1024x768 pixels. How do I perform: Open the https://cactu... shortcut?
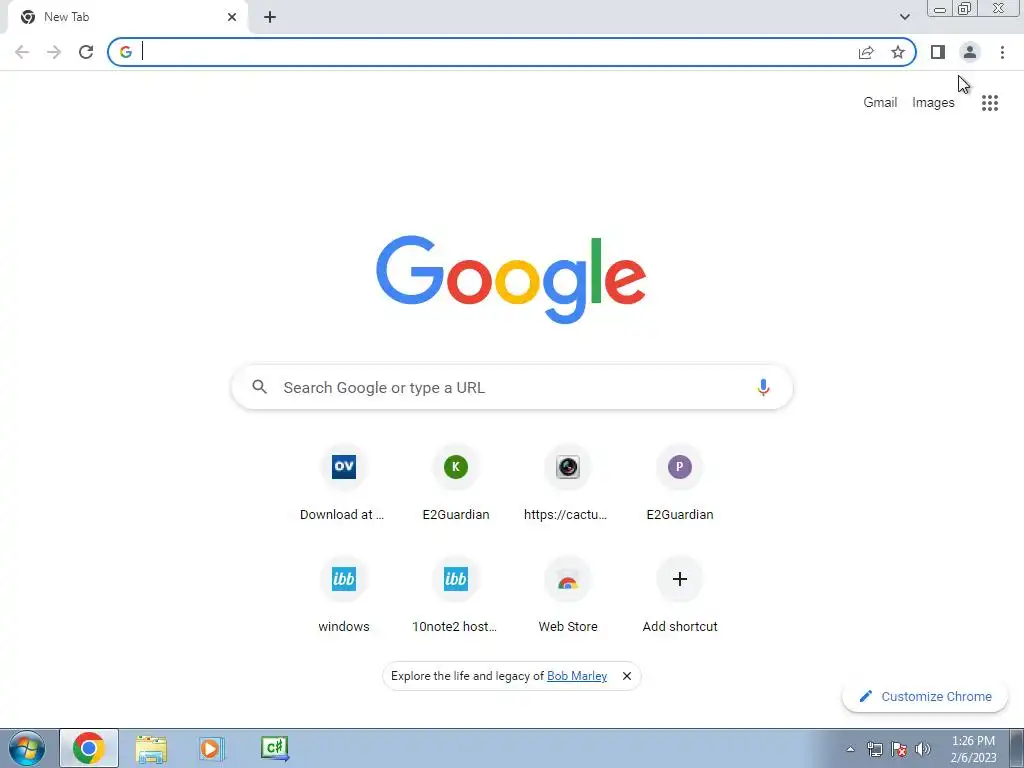[x=568, y=483]
